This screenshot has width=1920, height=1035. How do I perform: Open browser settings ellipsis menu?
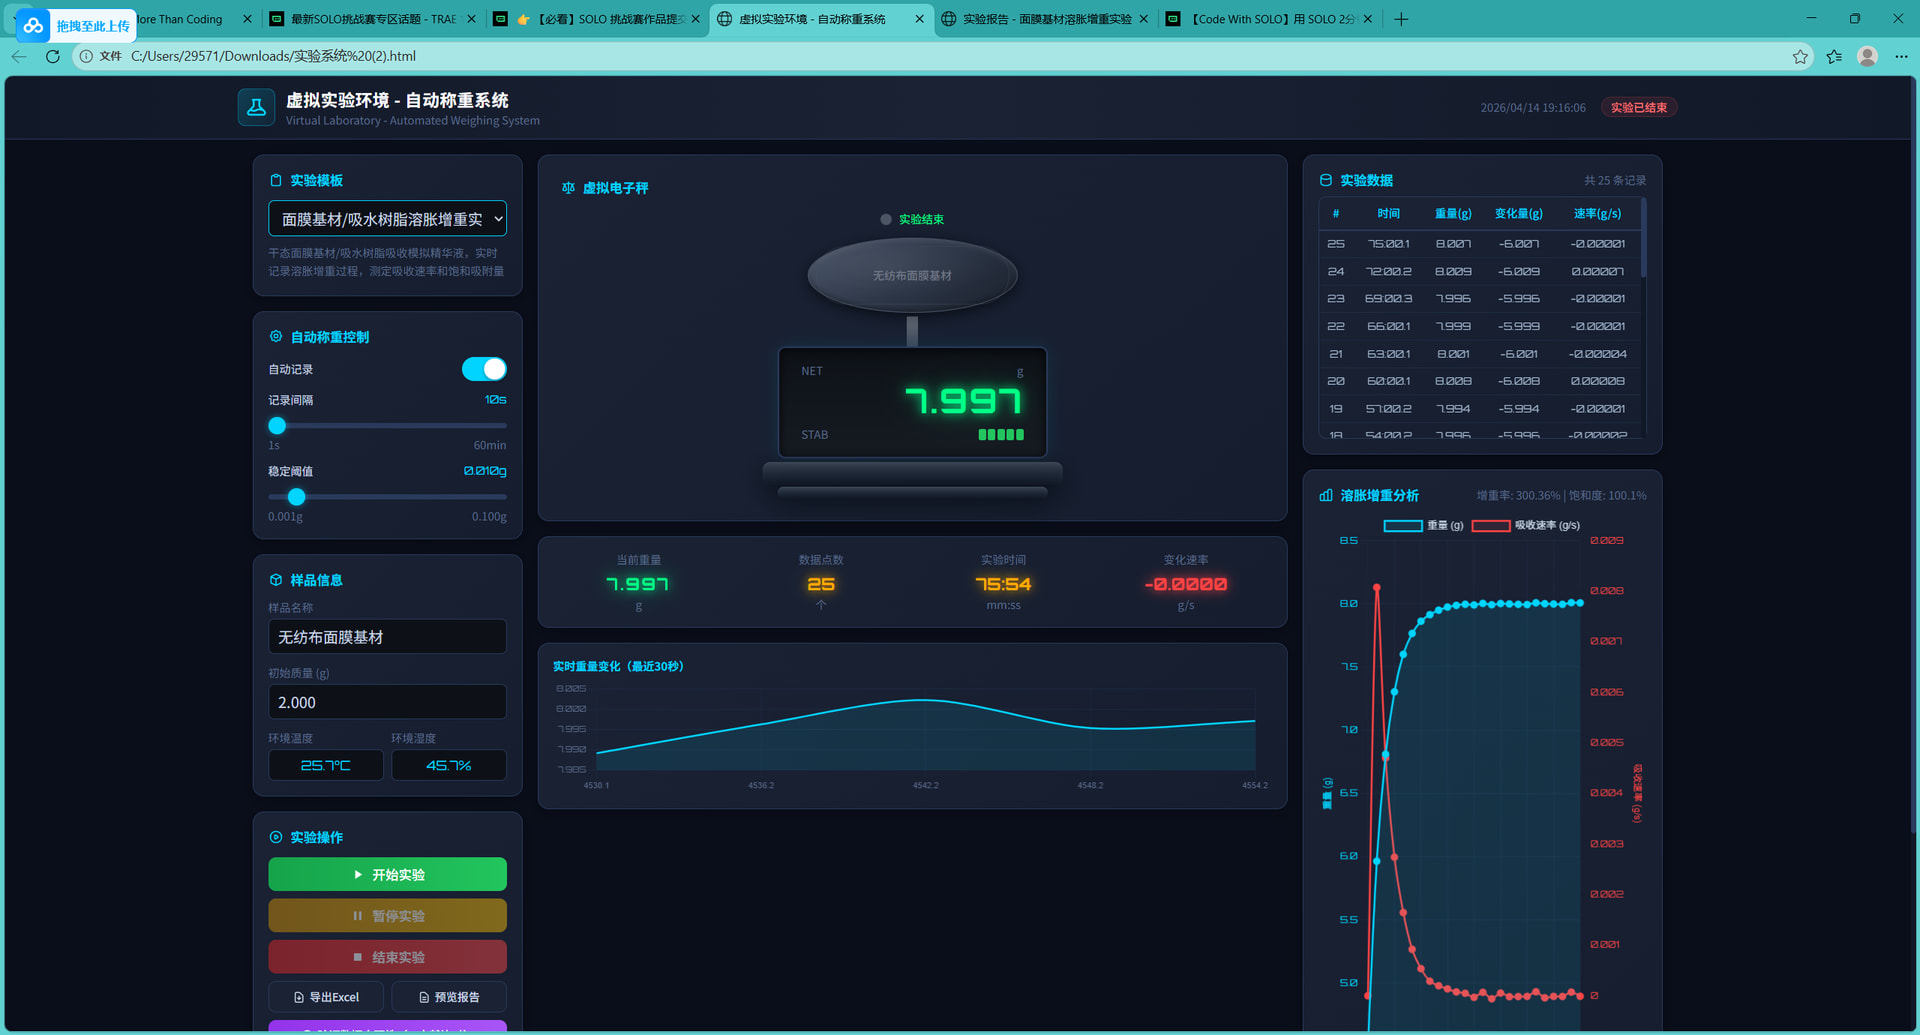tap(1901, 56)
